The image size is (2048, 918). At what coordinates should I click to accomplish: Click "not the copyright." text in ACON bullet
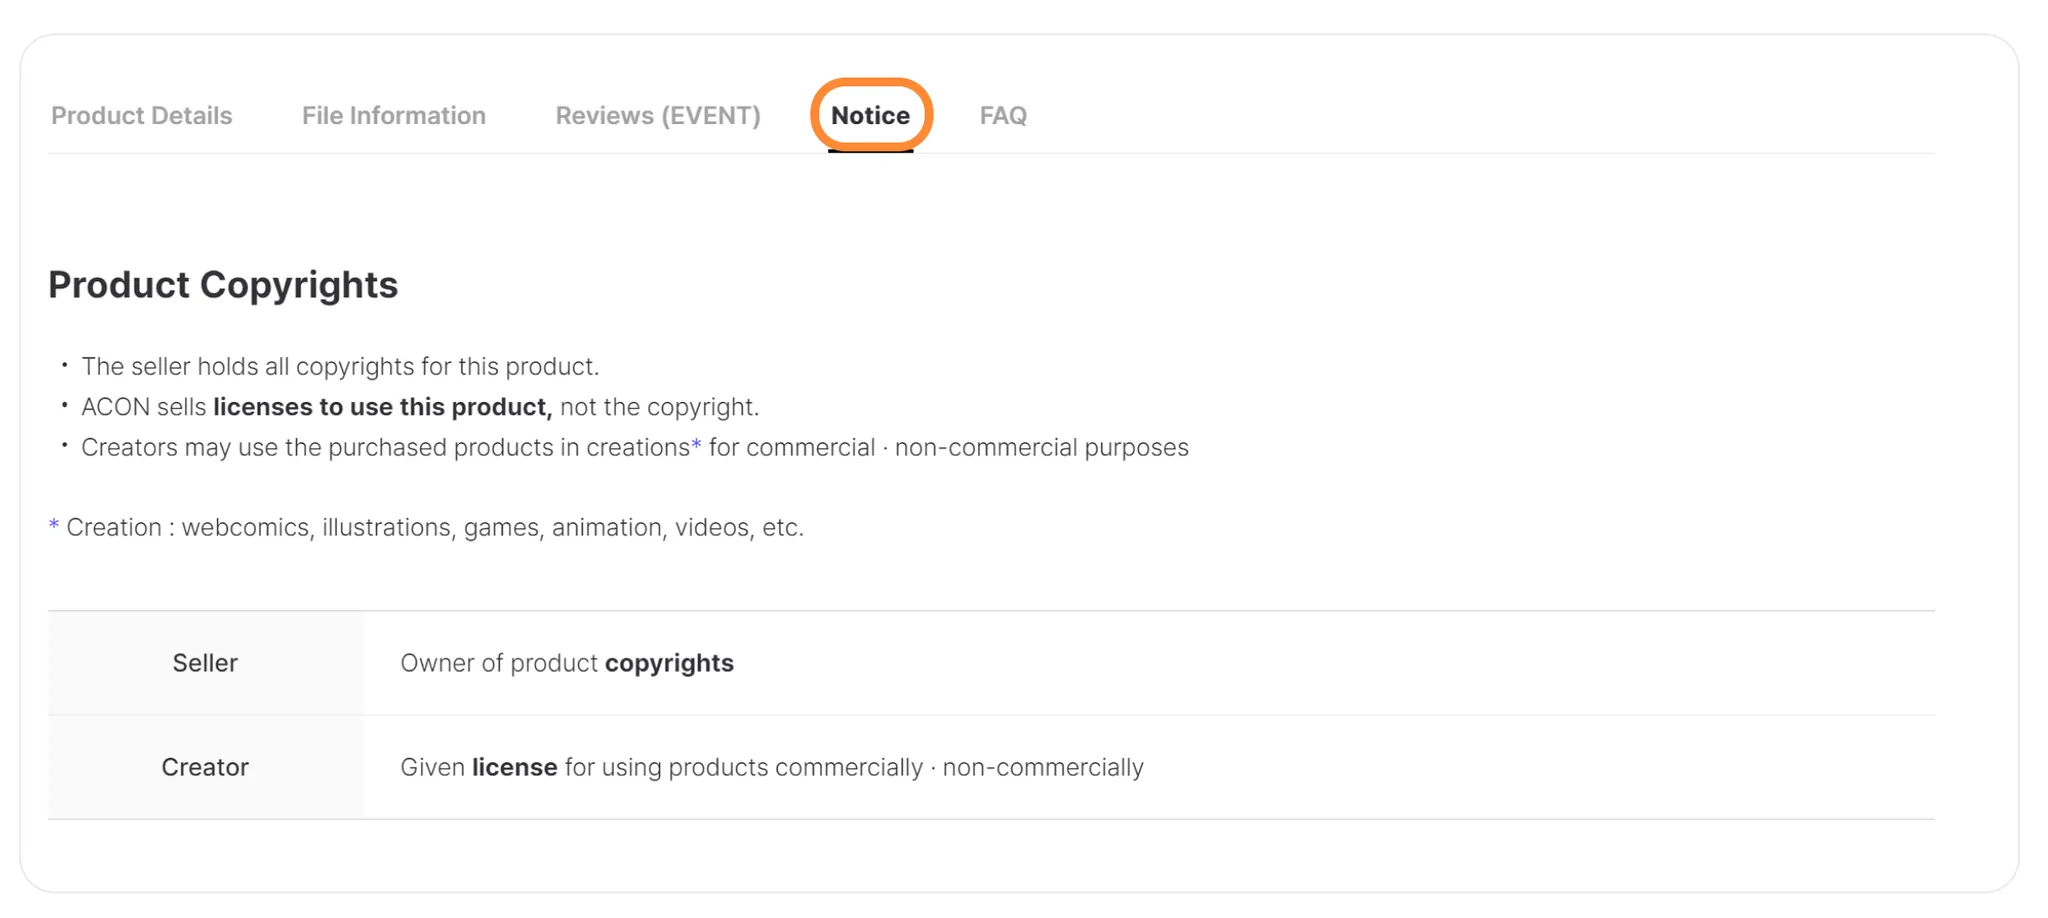[x=659, y=407]
